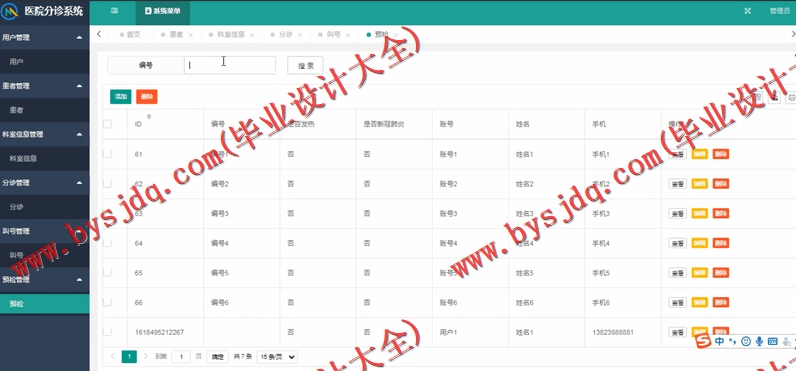
Task: Toggle the sidebar with the hamburger icon
Action: coord(115,11)
